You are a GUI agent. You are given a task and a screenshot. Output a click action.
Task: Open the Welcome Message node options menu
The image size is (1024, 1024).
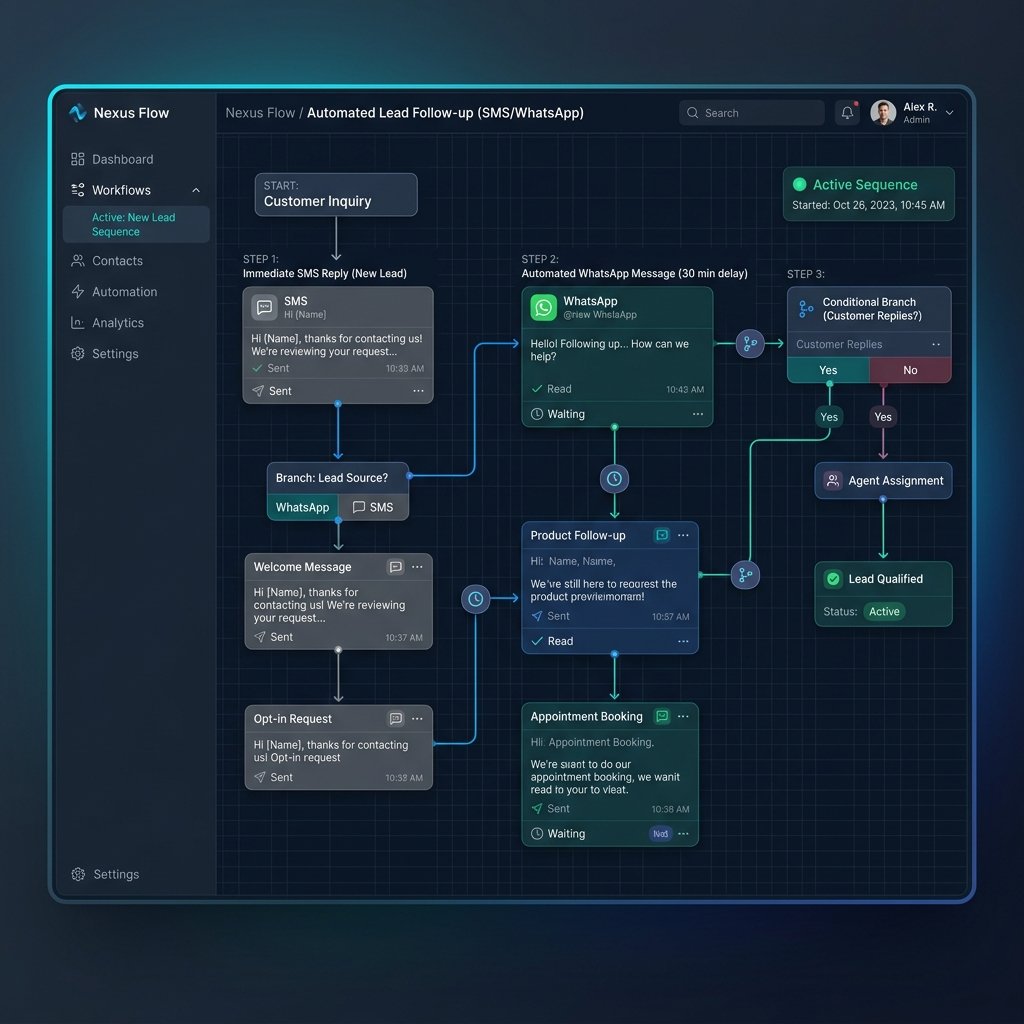[x=417, y=567]
